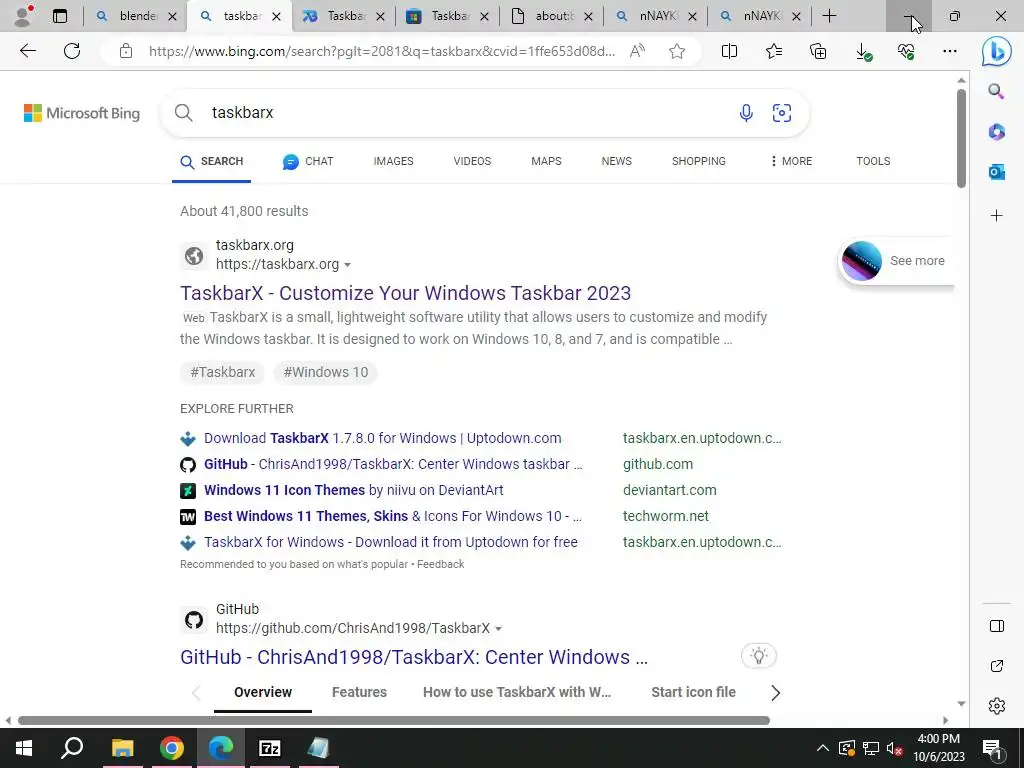The image size is (1024, 768).
Task: Add this page to favorites
Action: pos(677,51)
